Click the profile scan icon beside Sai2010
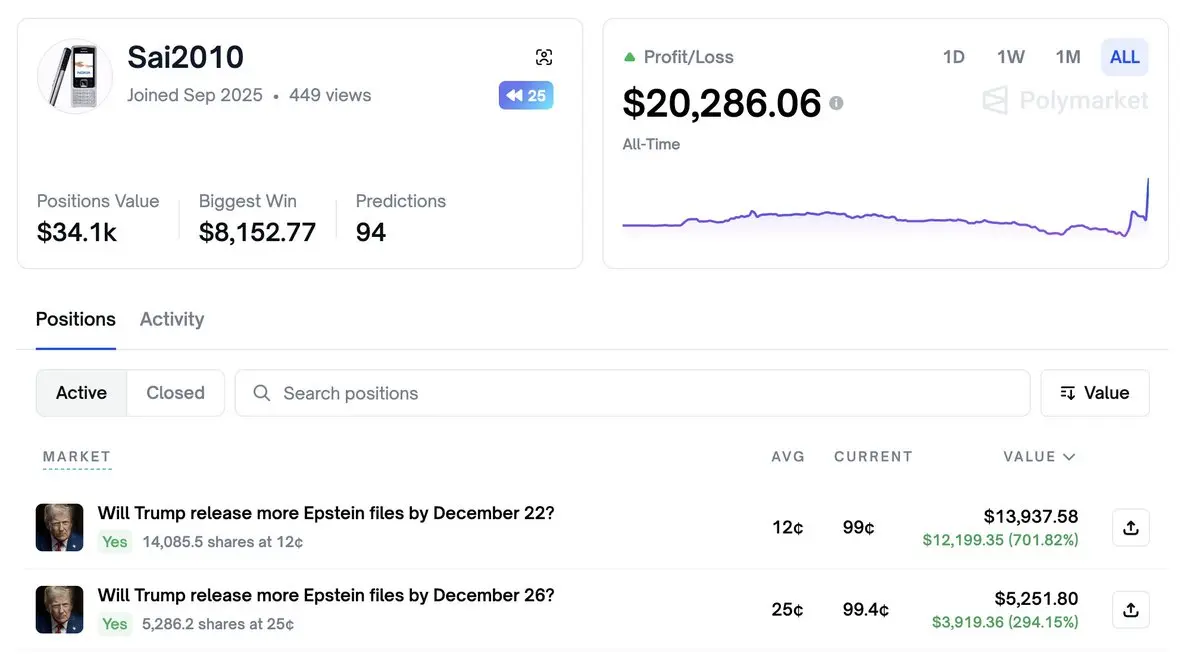1200x668 pixels. (x=543, y=57)
